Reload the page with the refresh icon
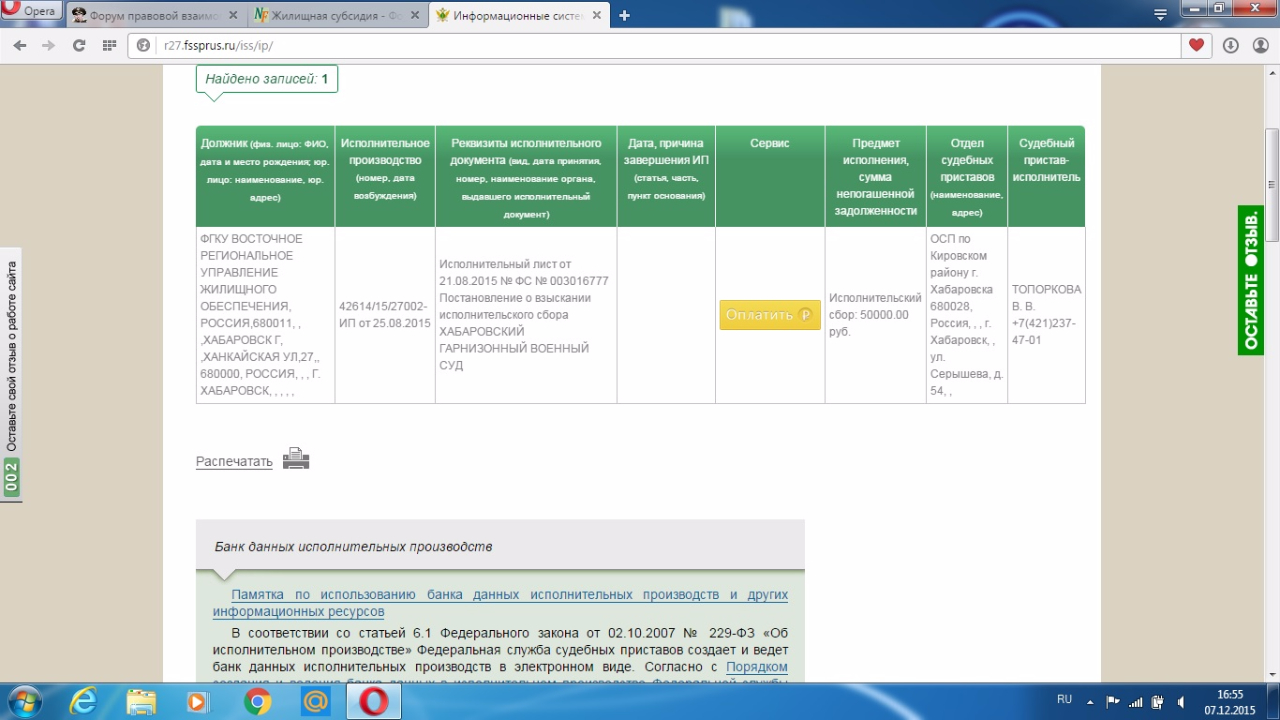Viewport: 1280px width, 720px height. (x=79, y=45)
